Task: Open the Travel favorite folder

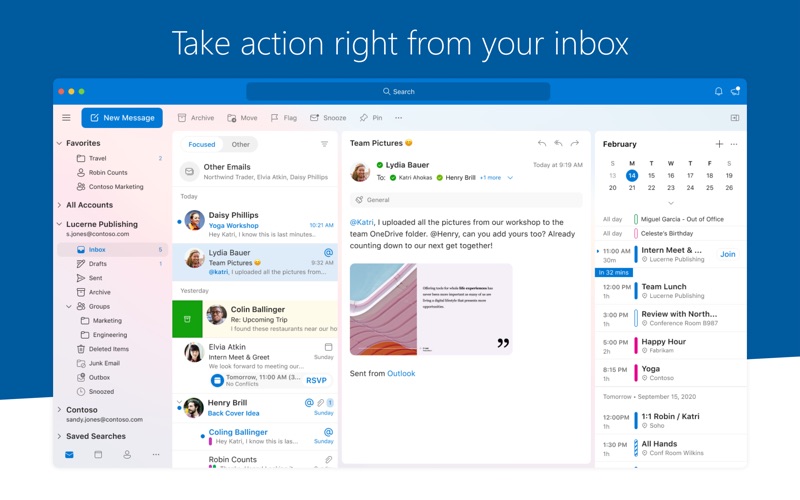Action: pos(113,158)
